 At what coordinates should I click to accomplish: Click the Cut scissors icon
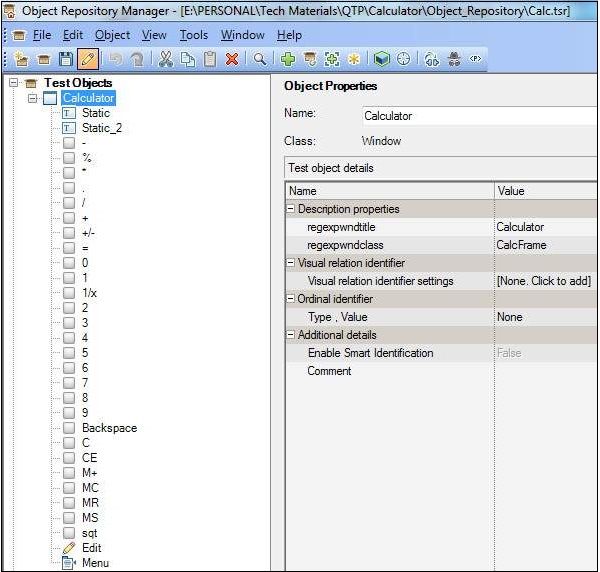point(166,60)
